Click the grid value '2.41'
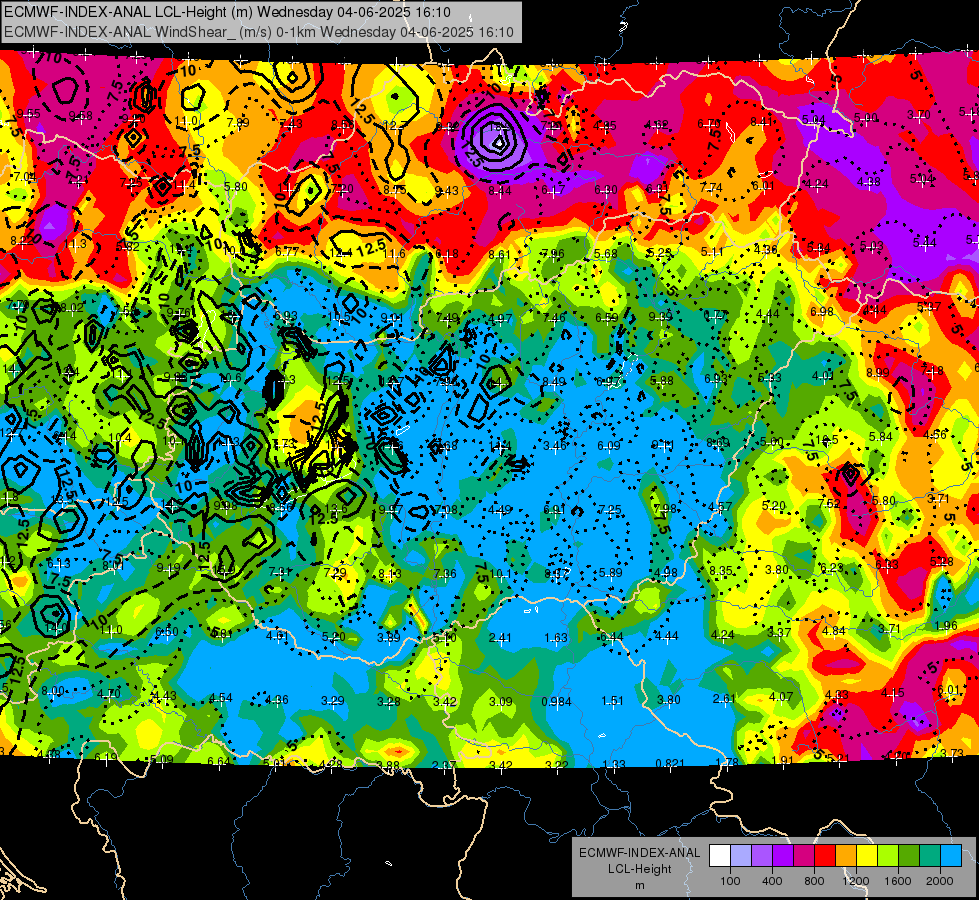Image resolution: width=979 pixels, height=900 pixels. pos(500,638)
